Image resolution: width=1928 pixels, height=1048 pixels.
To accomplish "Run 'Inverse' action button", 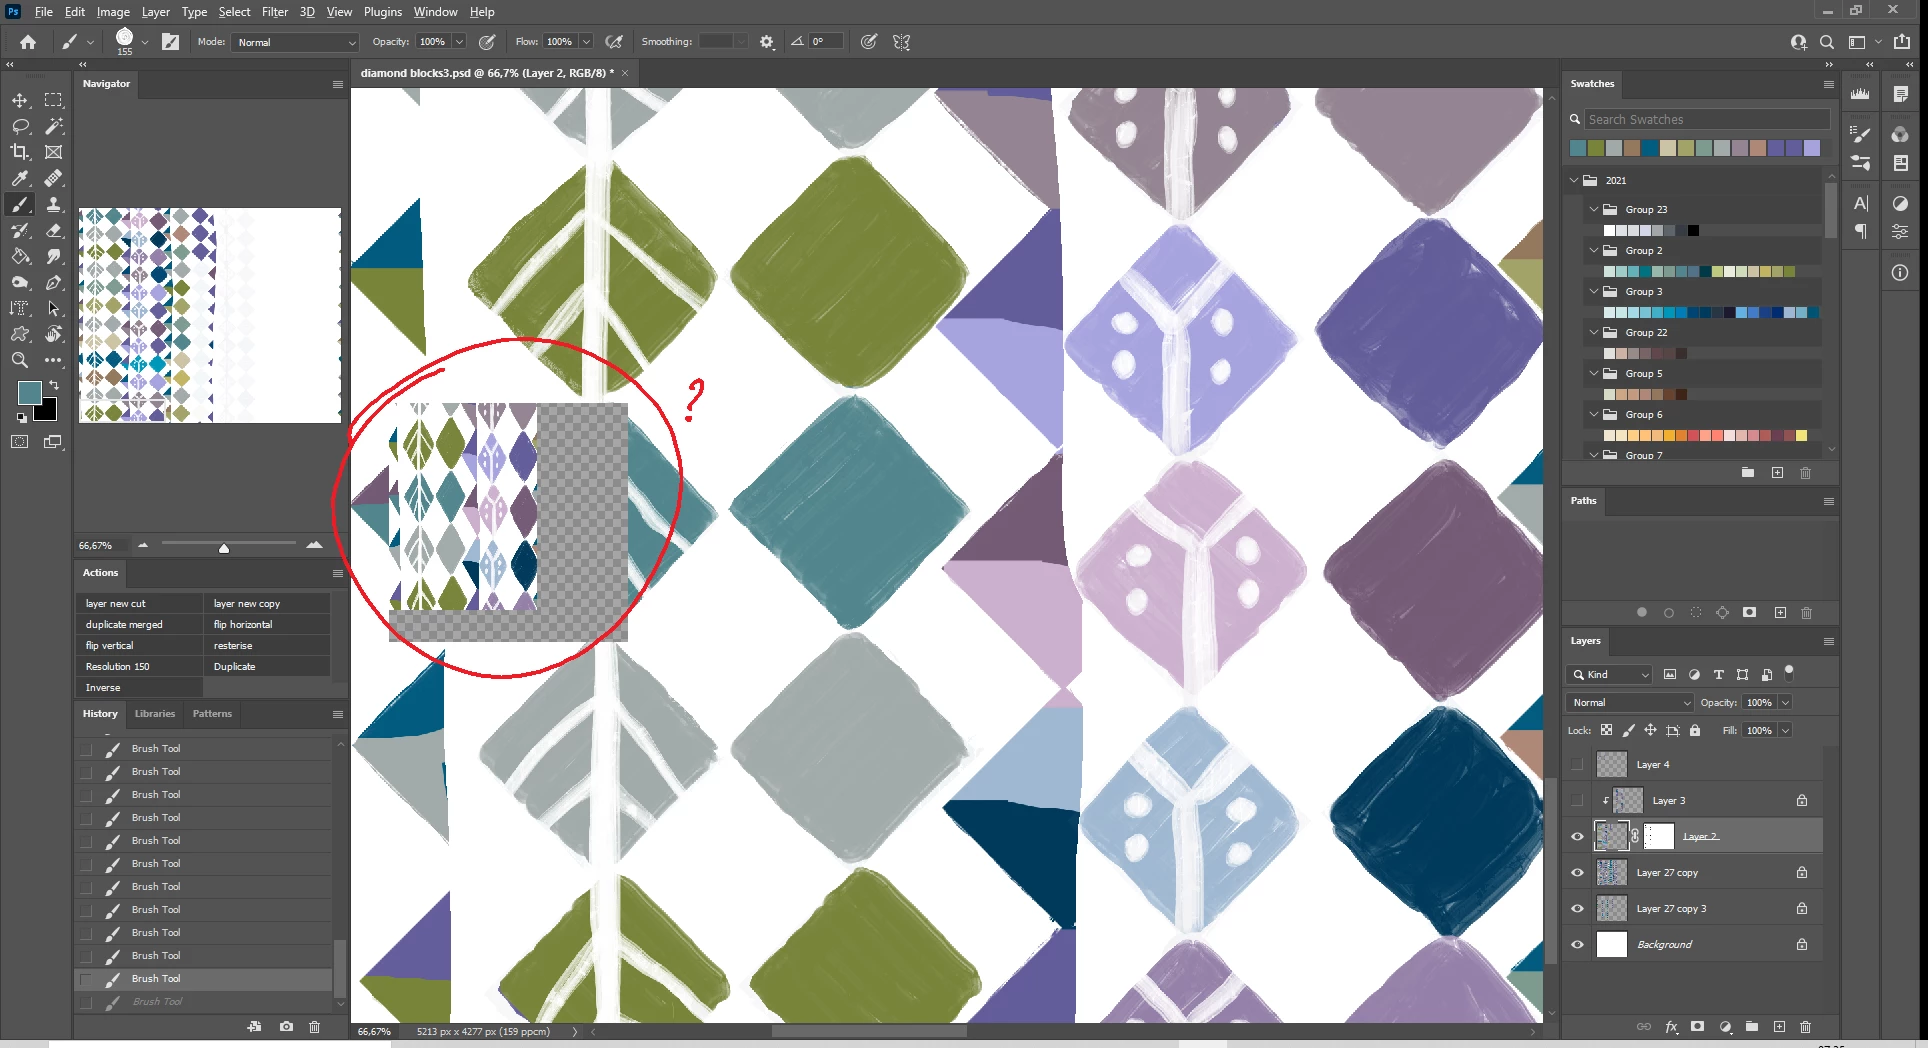I will point(139,688).
